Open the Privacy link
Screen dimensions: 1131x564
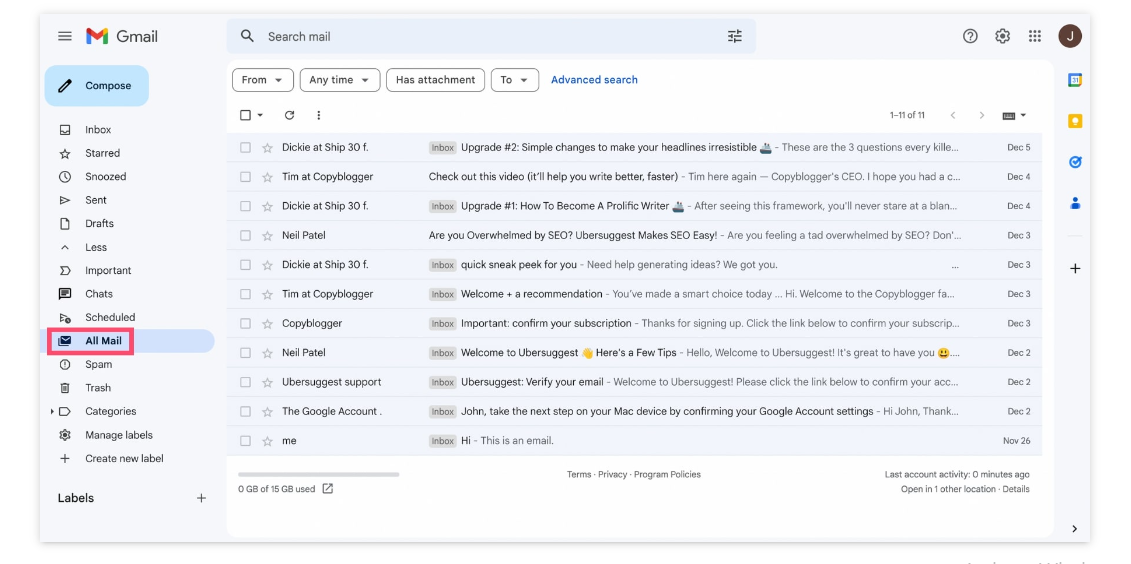click(612, 475)
